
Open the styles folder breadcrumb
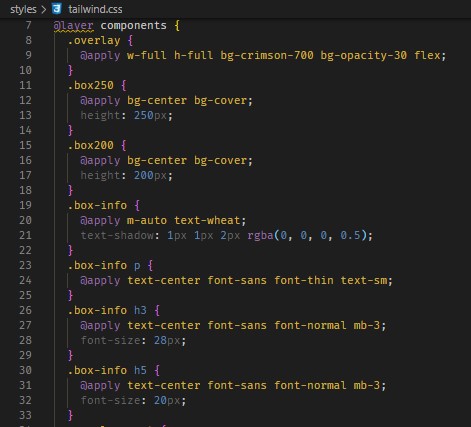[23, 9]
